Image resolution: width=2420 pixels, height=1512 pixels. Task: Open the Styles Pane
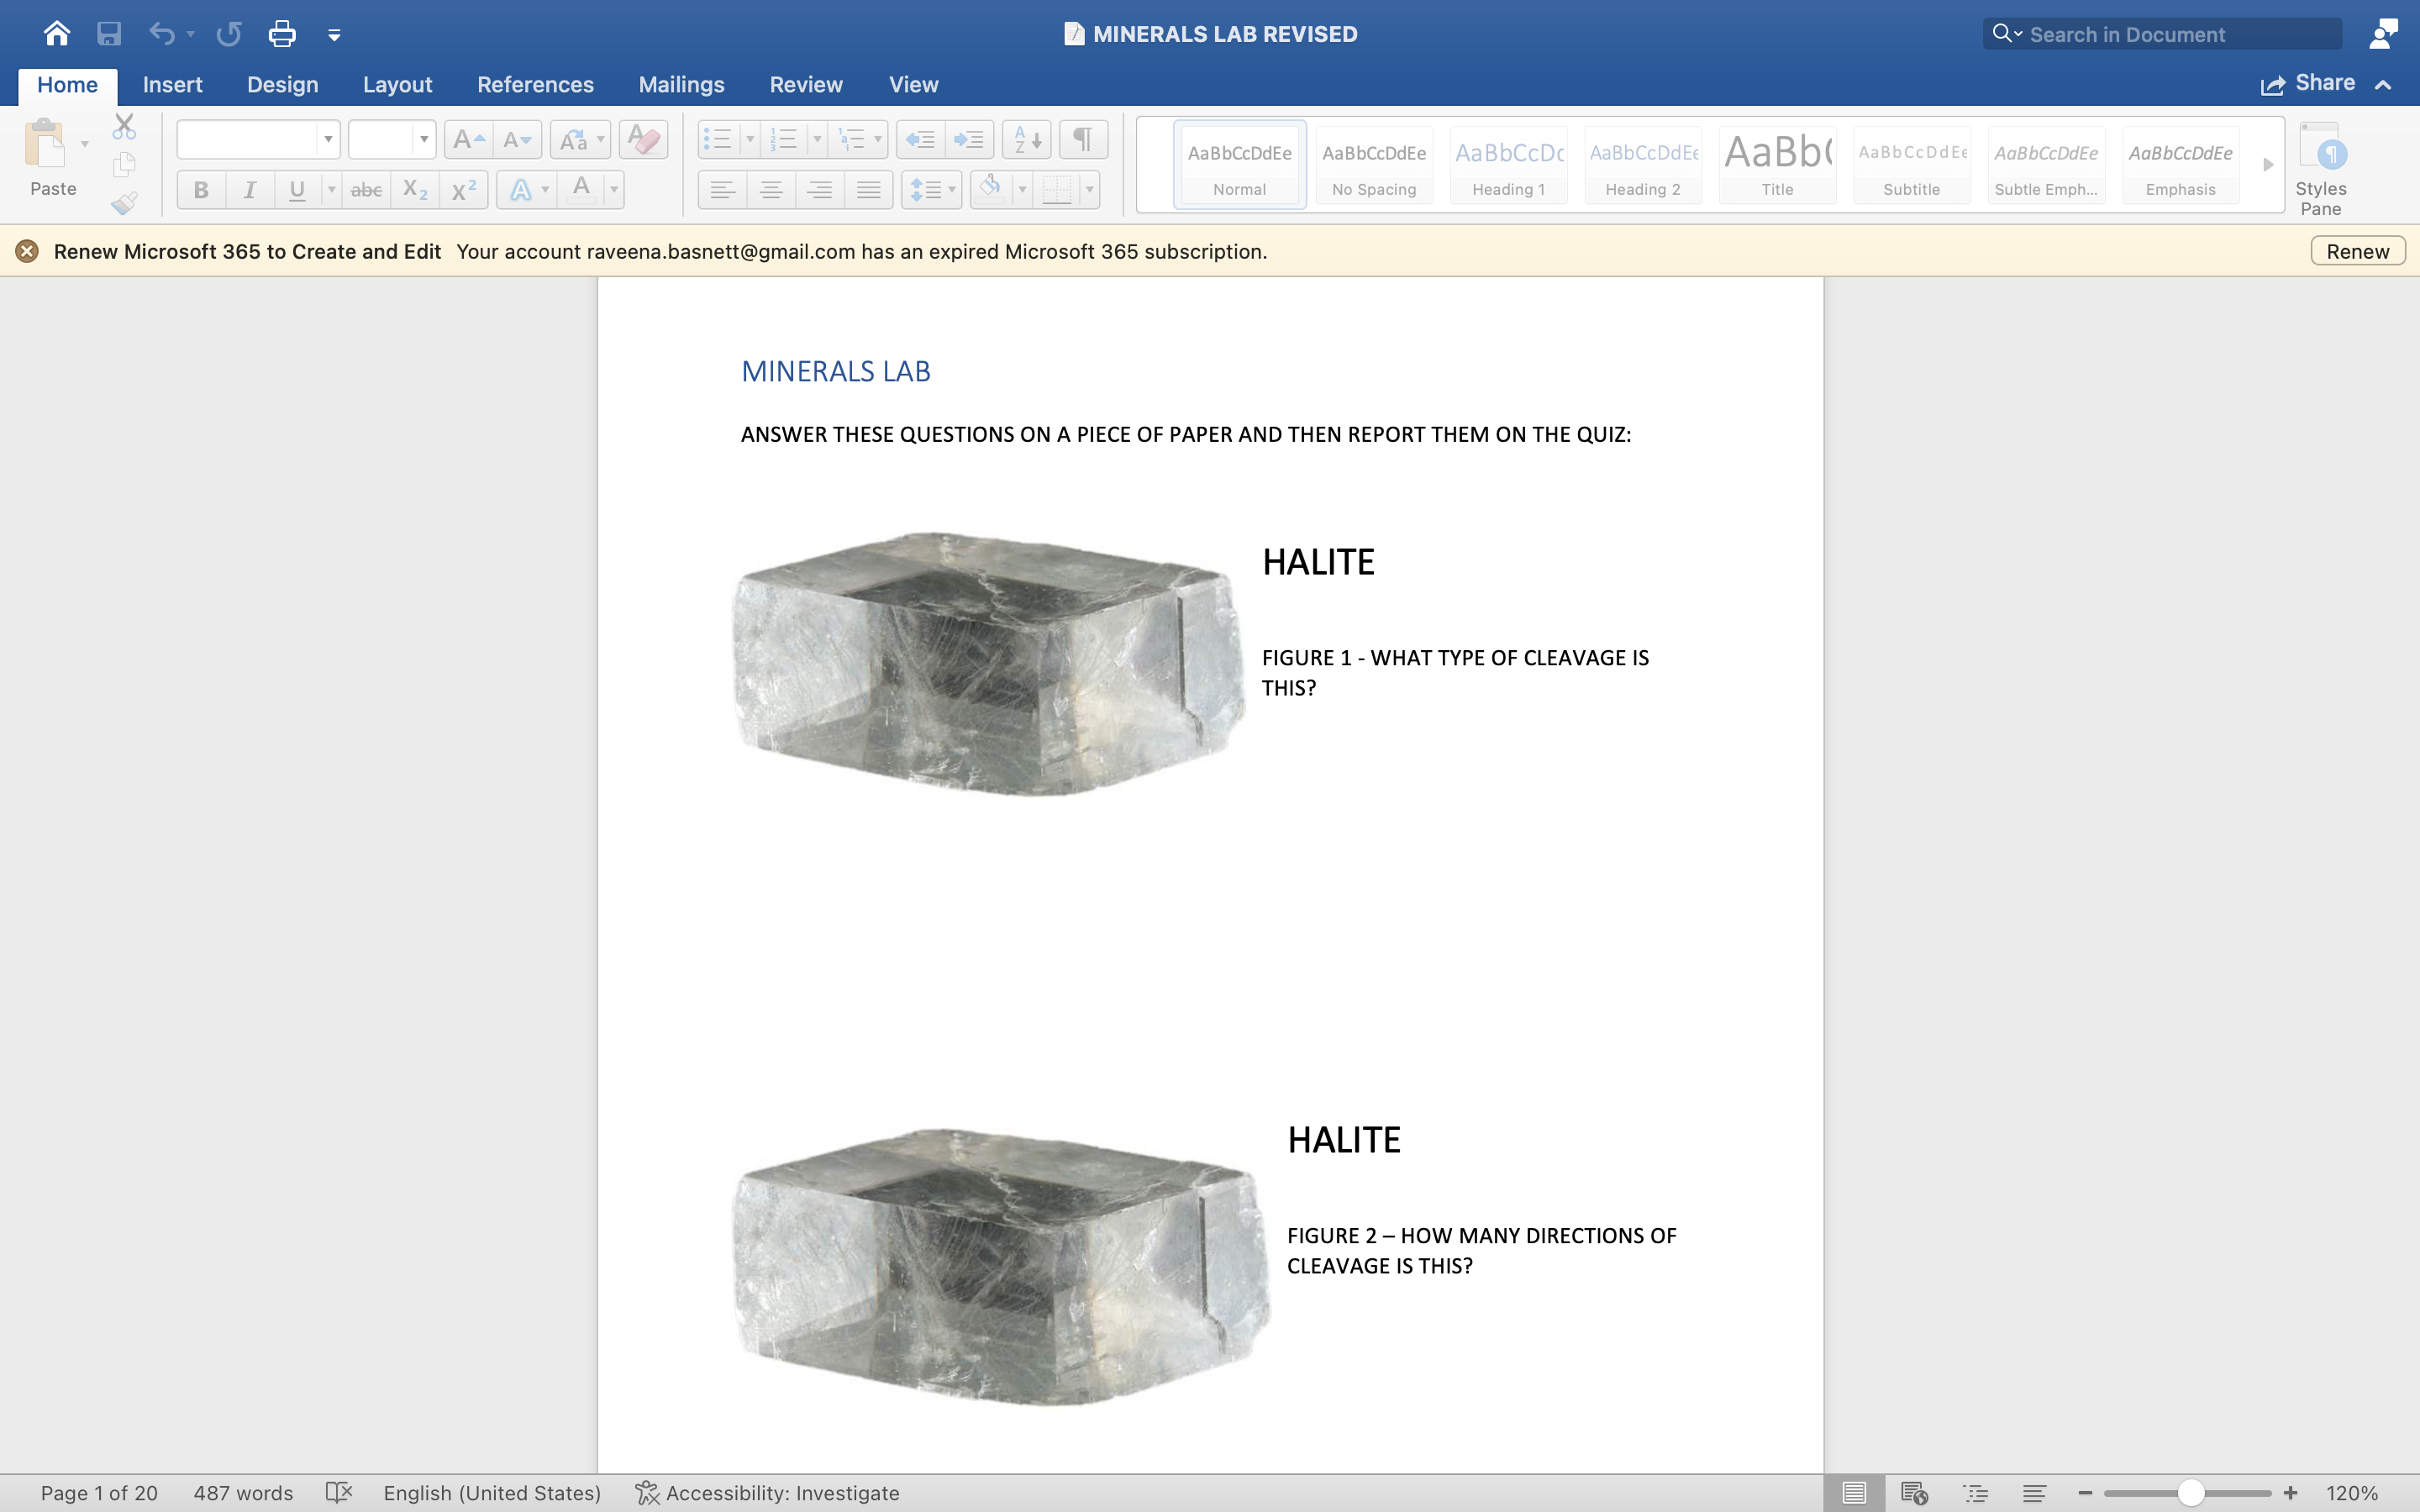[2320, 168]
